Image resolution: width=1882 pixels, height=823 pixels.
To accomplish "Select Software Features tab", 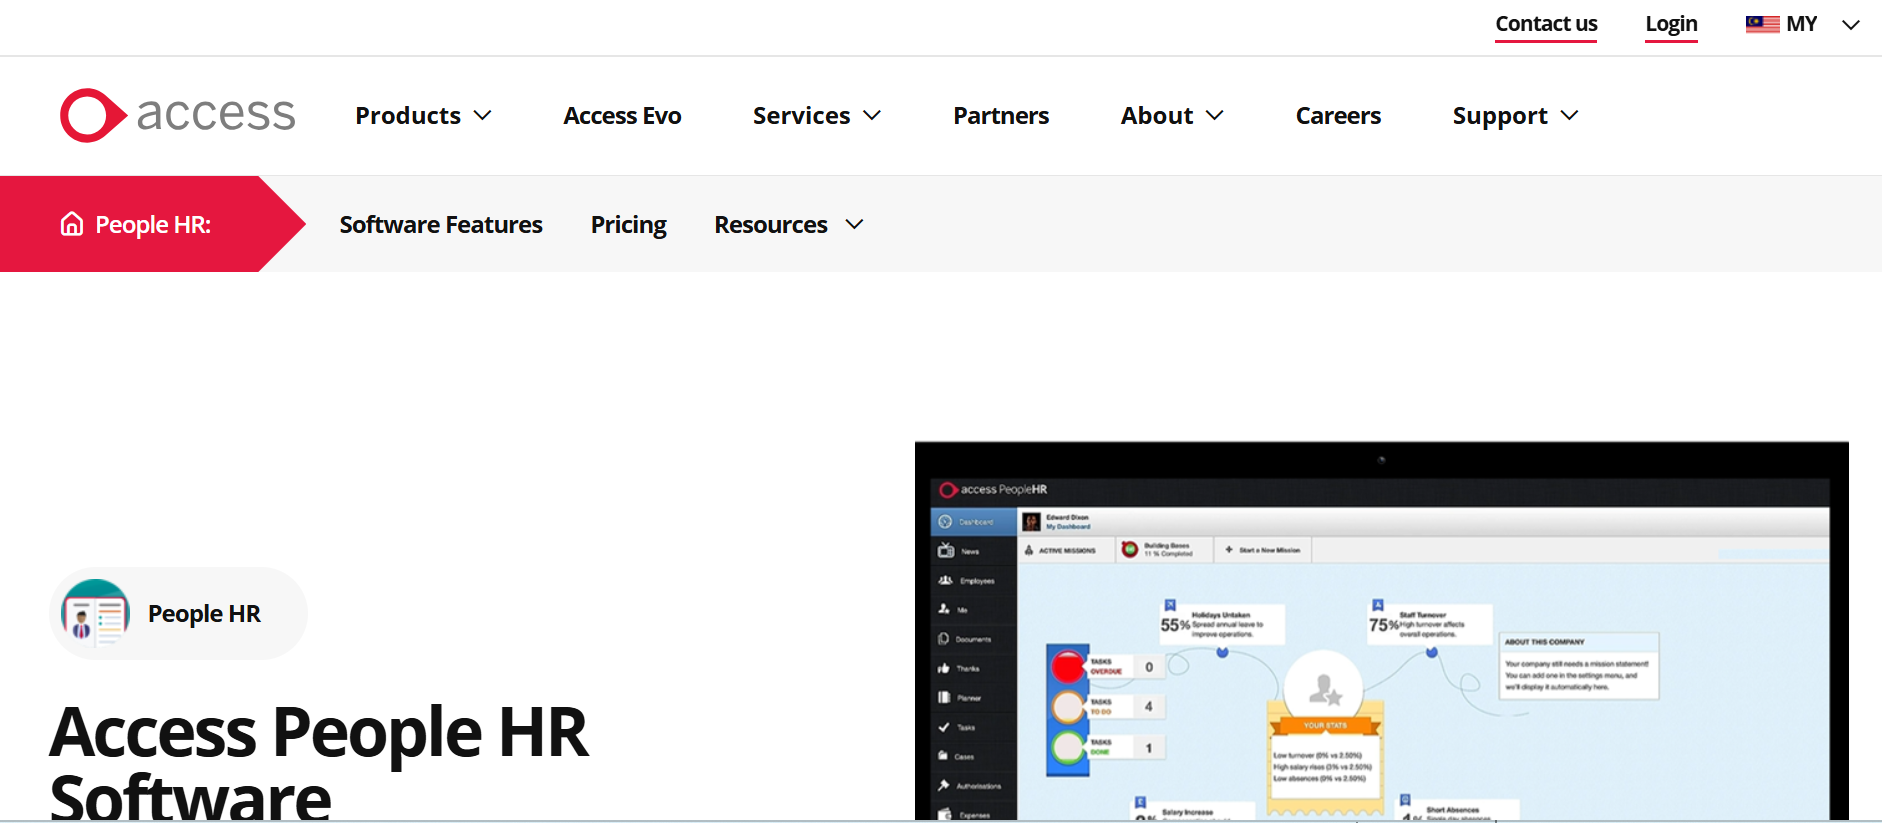I will (x=441, y=225).
